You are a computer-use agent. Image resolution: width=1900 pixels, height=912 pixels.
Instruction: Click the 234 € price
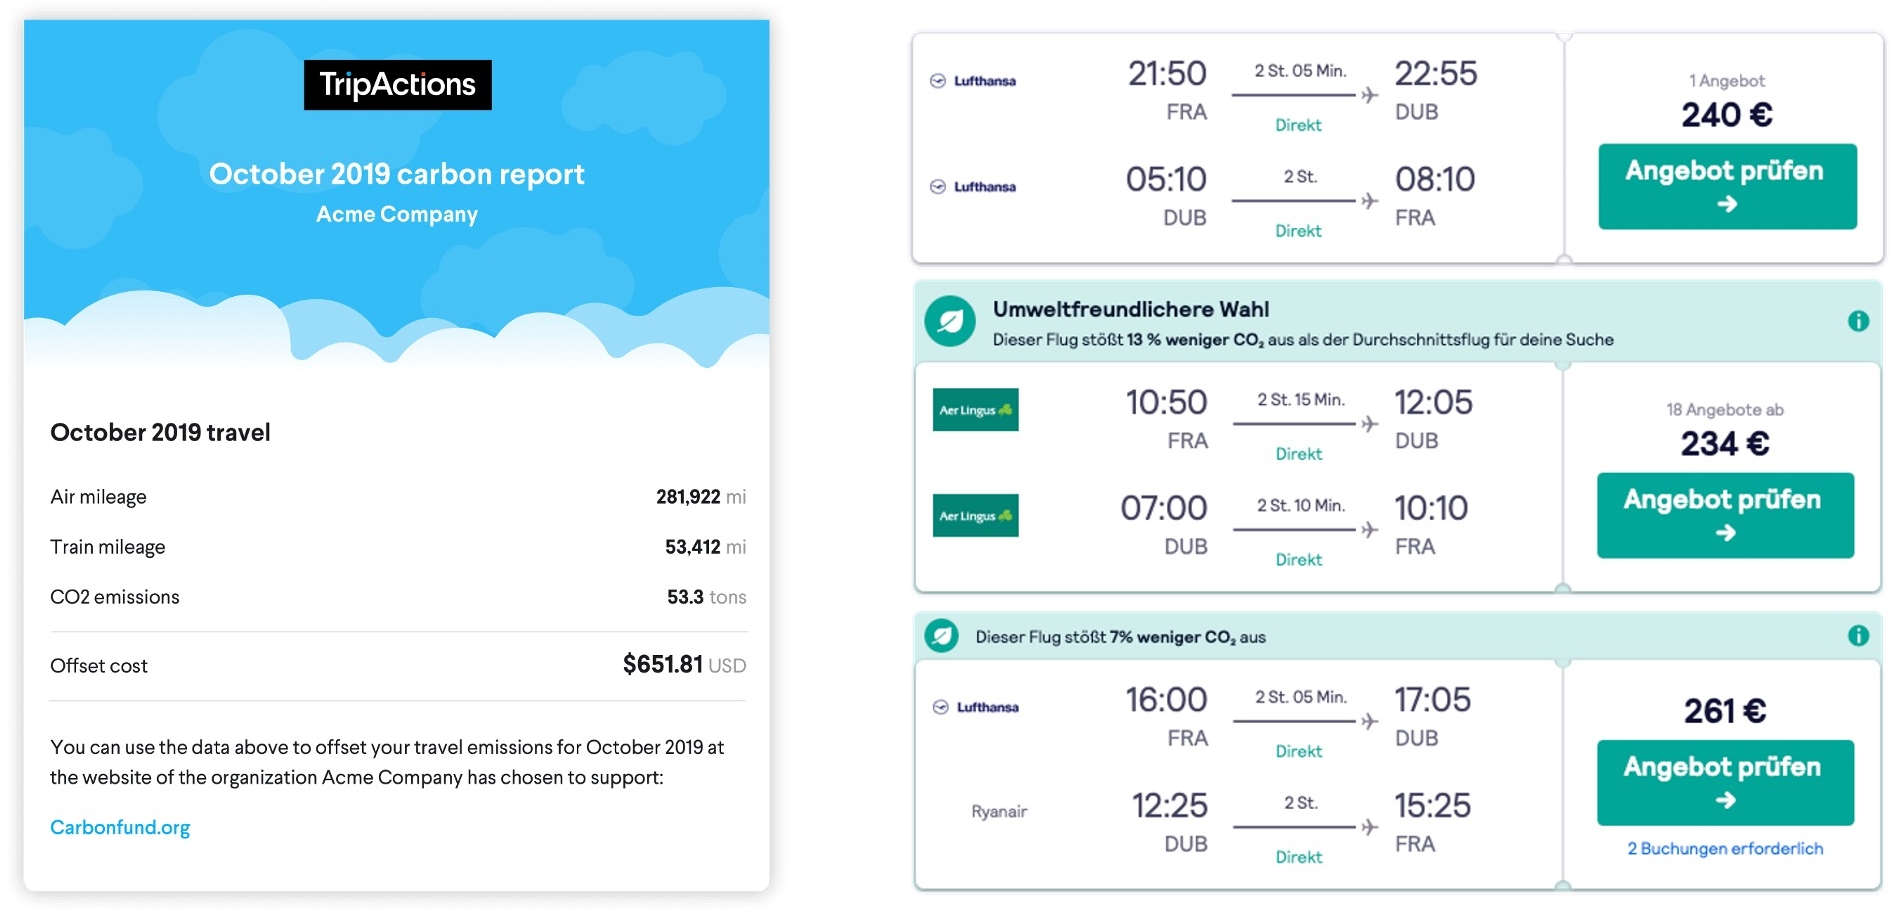(x=1725, y=443)
